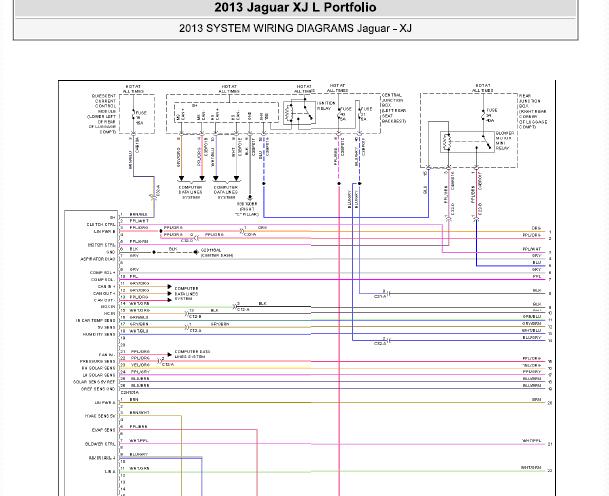
Task: Click the 'SOLAR SENS 5V REF' pin label
Action: coord(94,382)
